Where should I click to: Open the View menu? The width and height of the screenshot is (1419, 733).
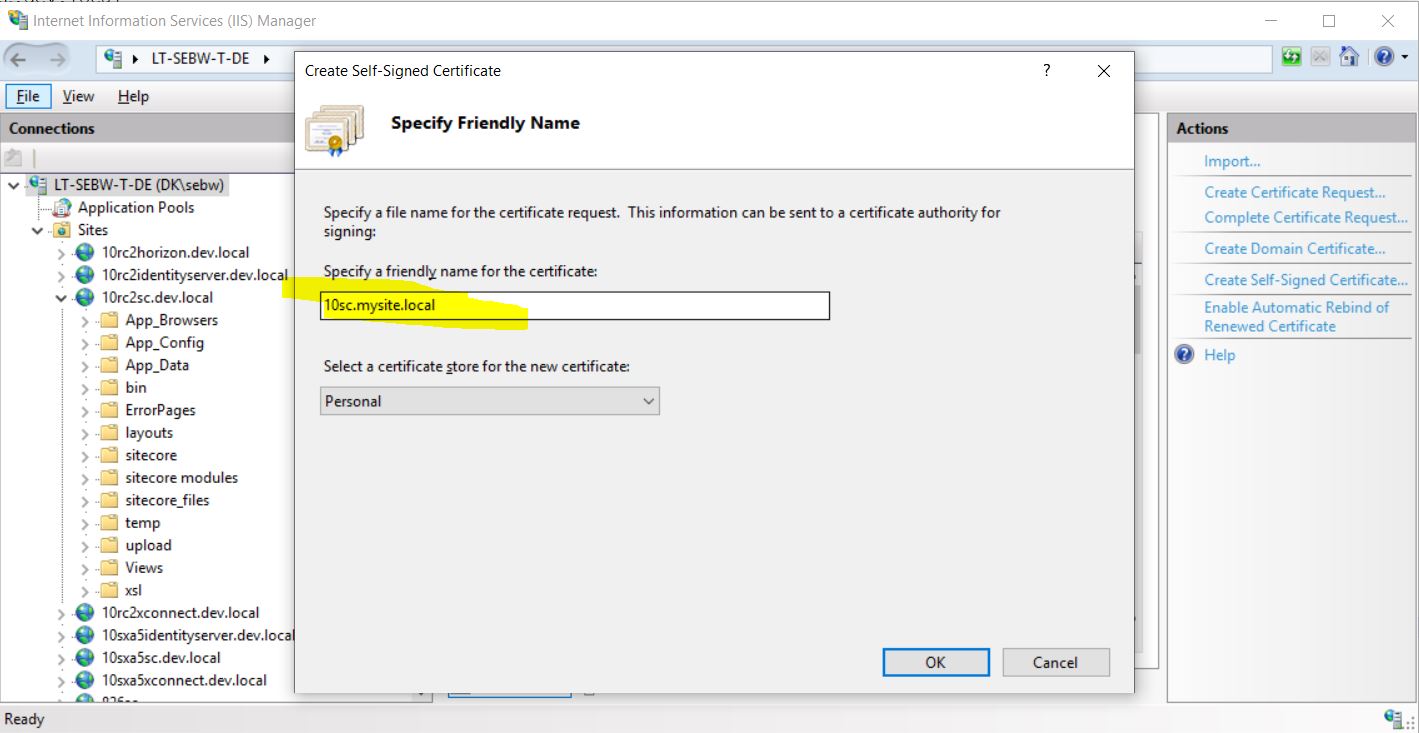pyautogui.click(x=78, y=96)
